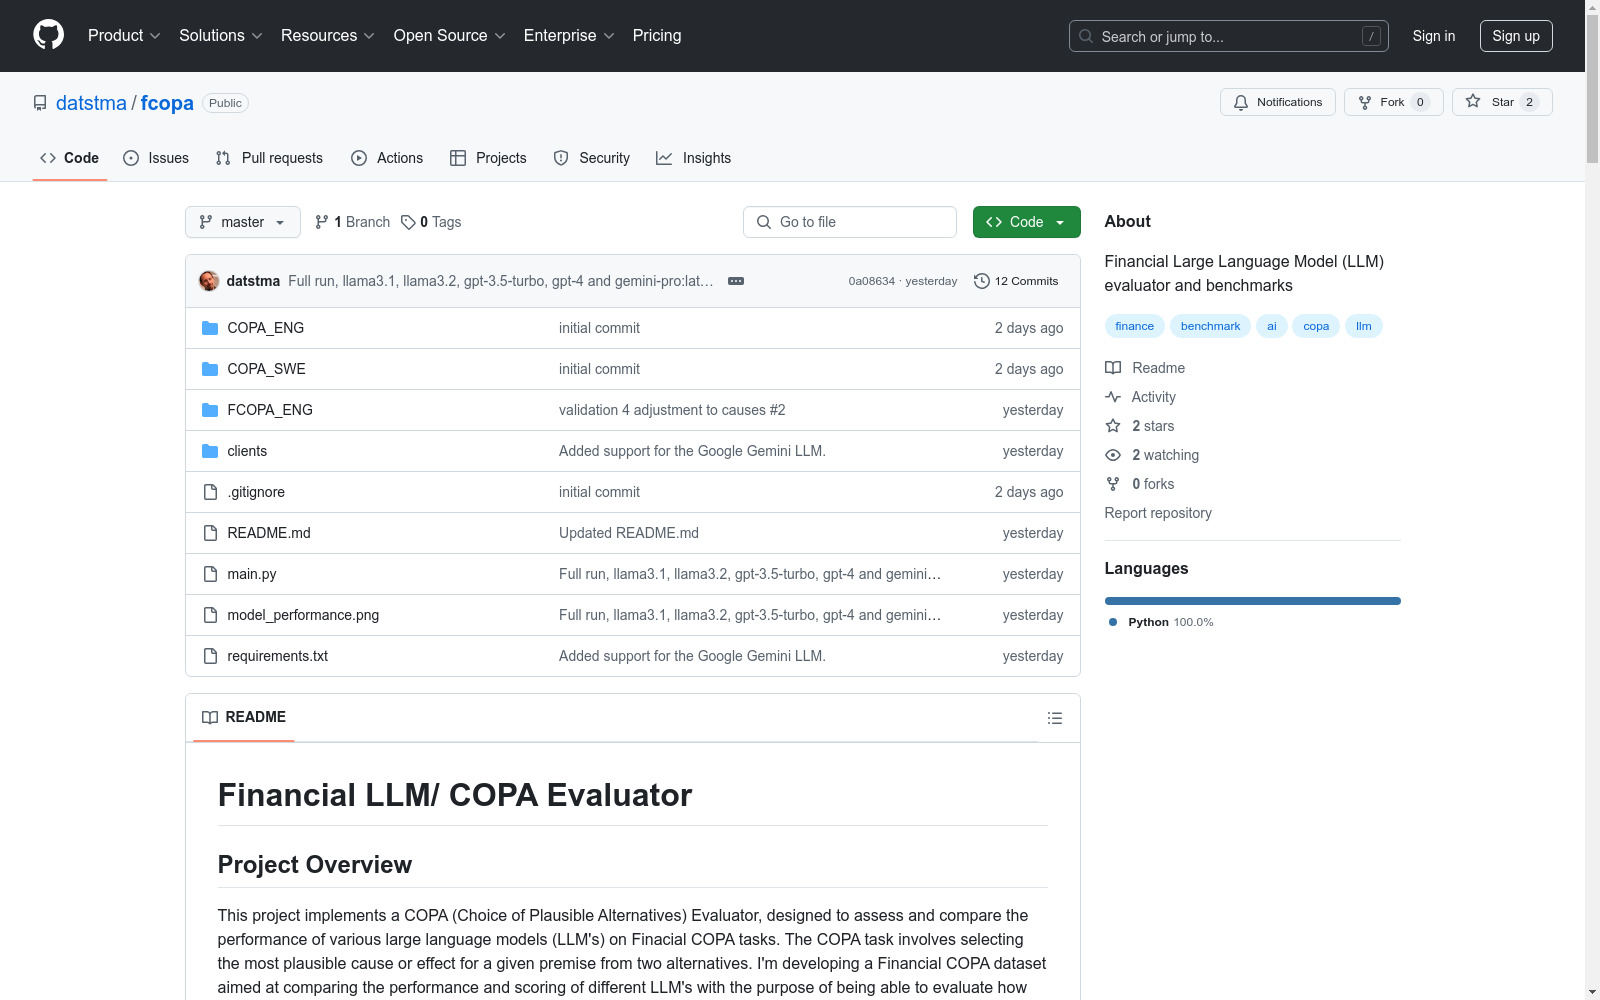Click the Go to file input

pos(850,222)
